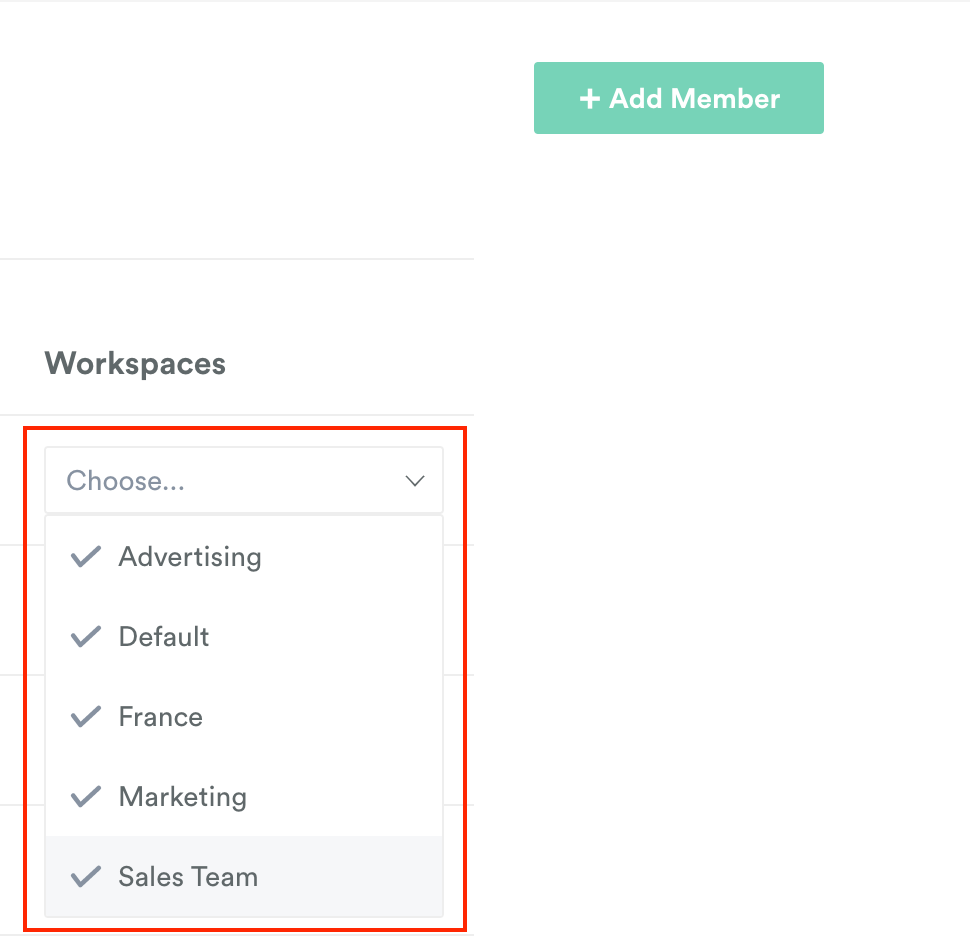
Task: Collapse dropdown using the chevron arrow
Action: [x=414, y=481]
